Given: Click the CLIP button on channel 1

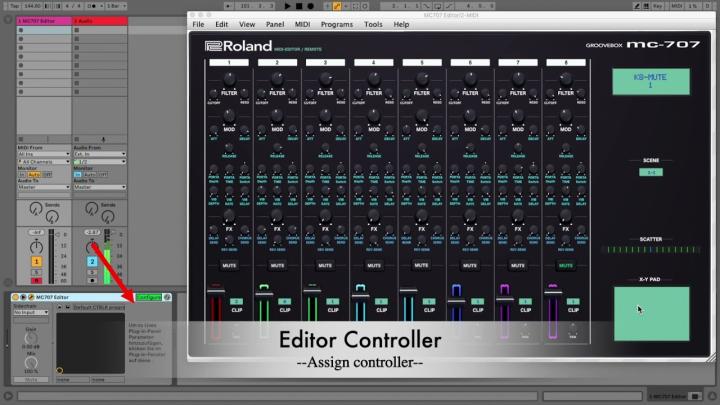Looking at the screenshot, I should pyautogui.click(x=236, y=302).
